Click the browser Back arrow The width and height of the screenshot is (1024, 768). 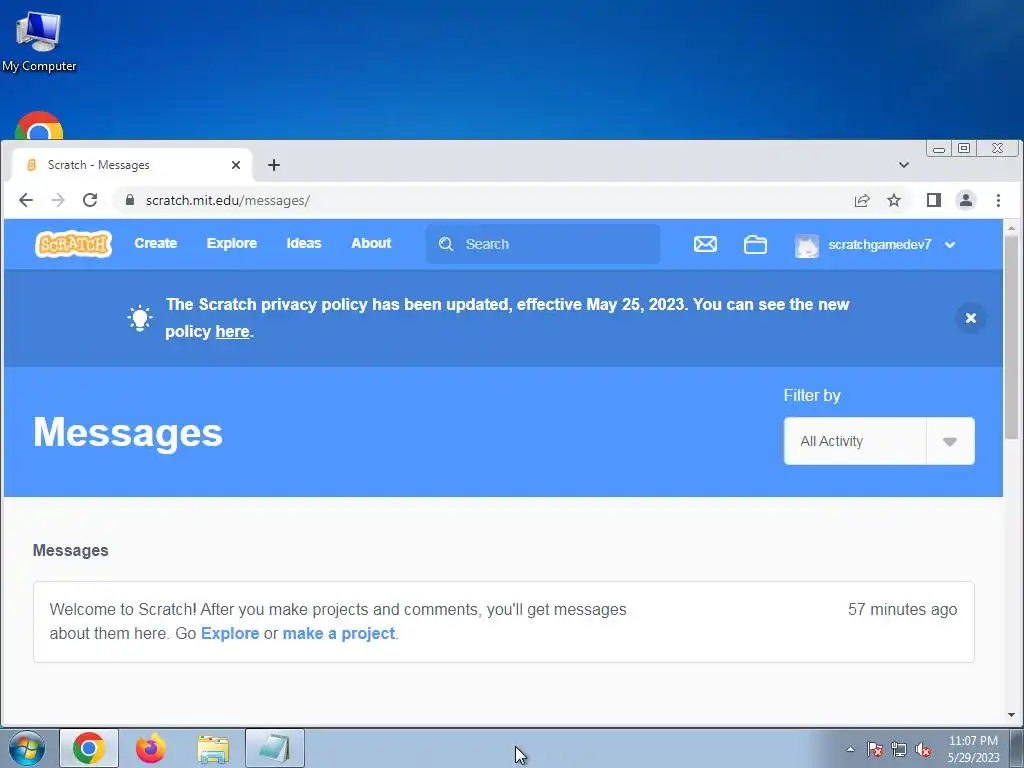25,200
